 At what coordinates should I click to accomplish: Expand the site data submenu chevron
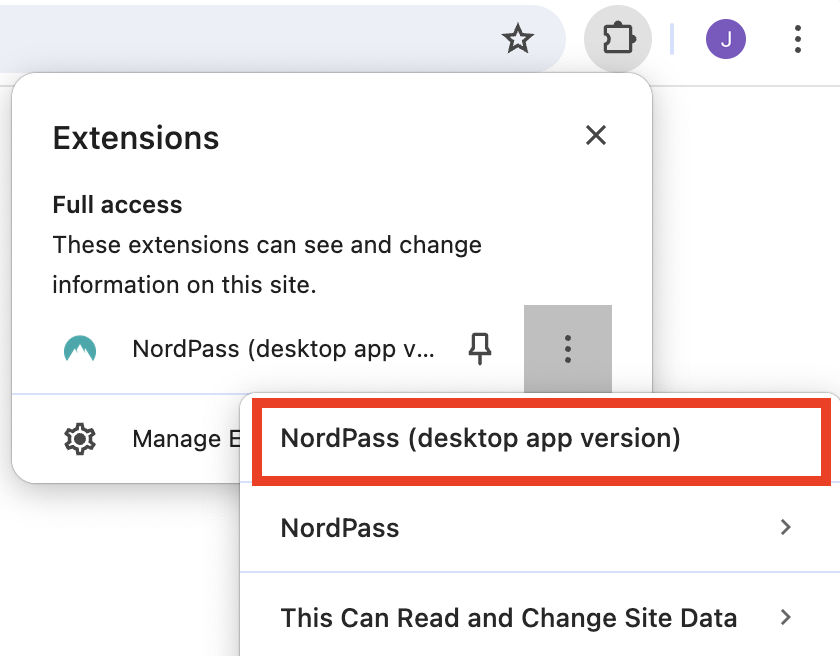pyautogui.click(x=786, y=618)
